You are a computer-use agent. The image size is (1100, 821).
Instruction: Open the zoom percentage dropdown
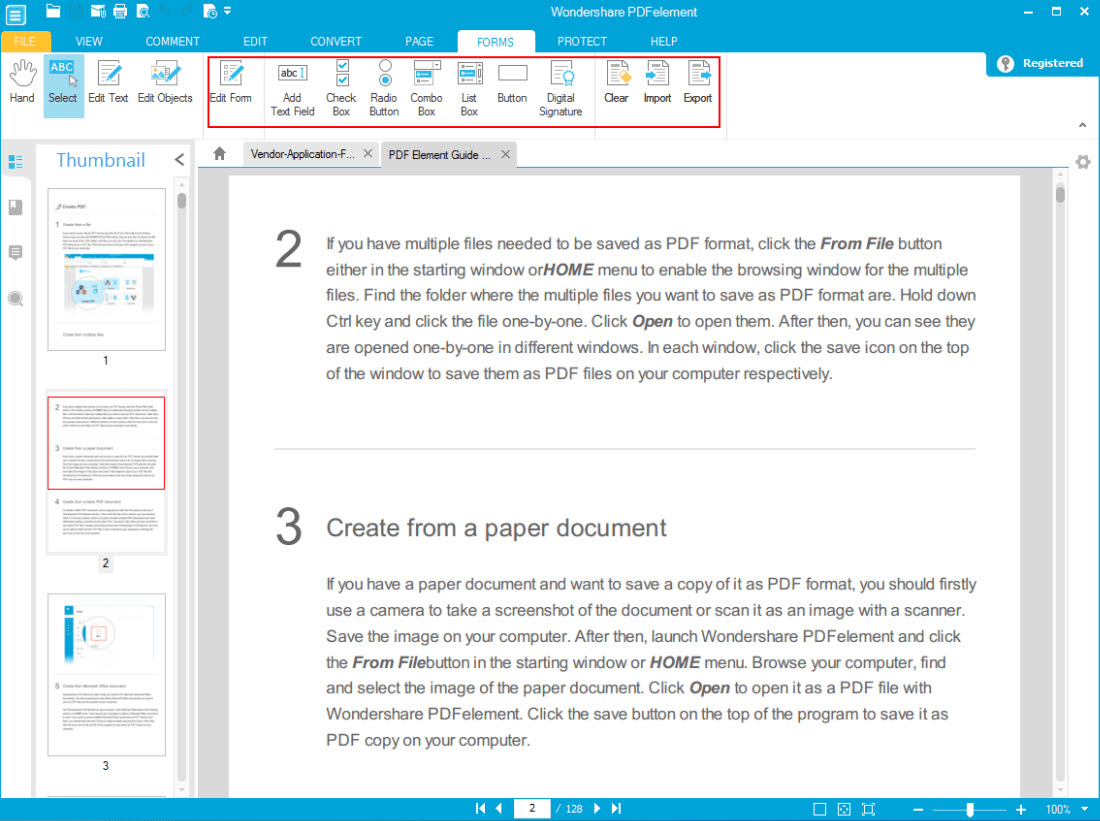1085,808
